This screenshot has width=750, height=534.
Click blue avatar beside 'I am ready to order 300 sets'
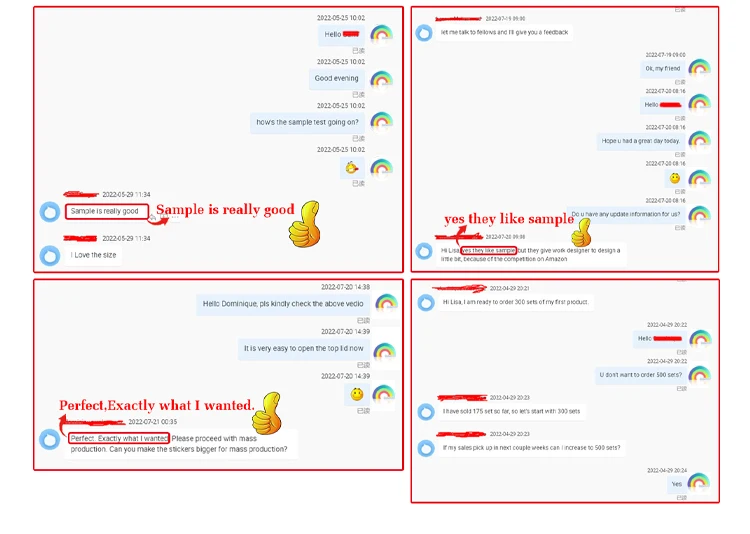(x=426, y=303)
